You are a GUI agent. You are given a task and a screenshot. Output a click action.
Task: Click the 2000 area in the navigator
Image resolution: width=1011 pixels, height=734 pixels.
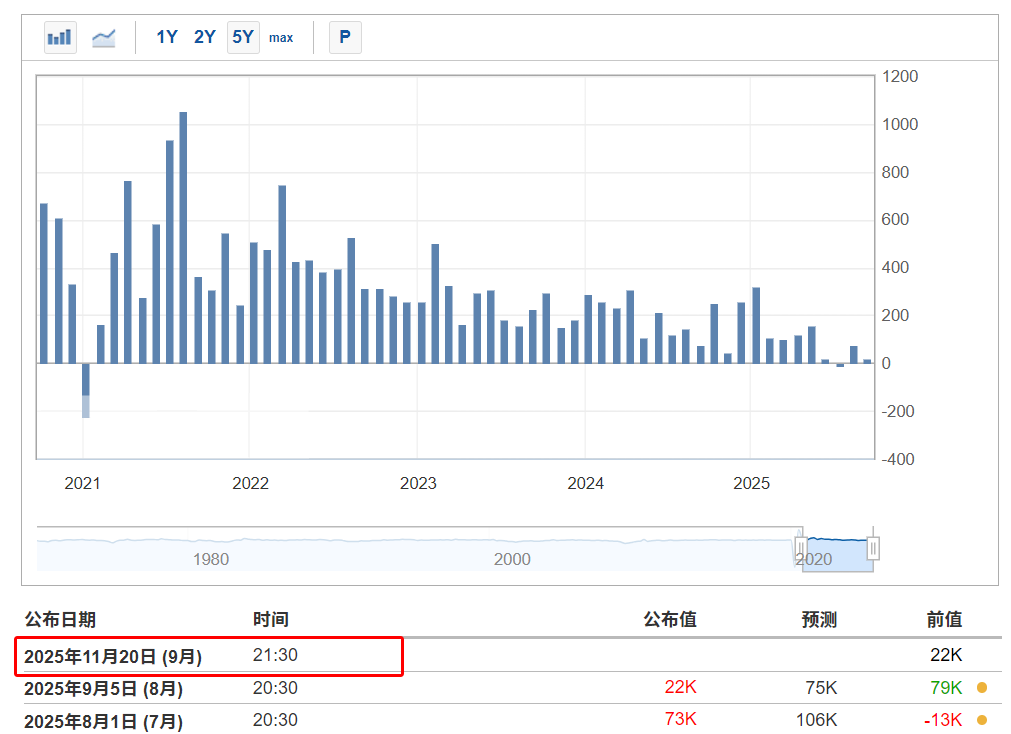(x=512, y=559)
